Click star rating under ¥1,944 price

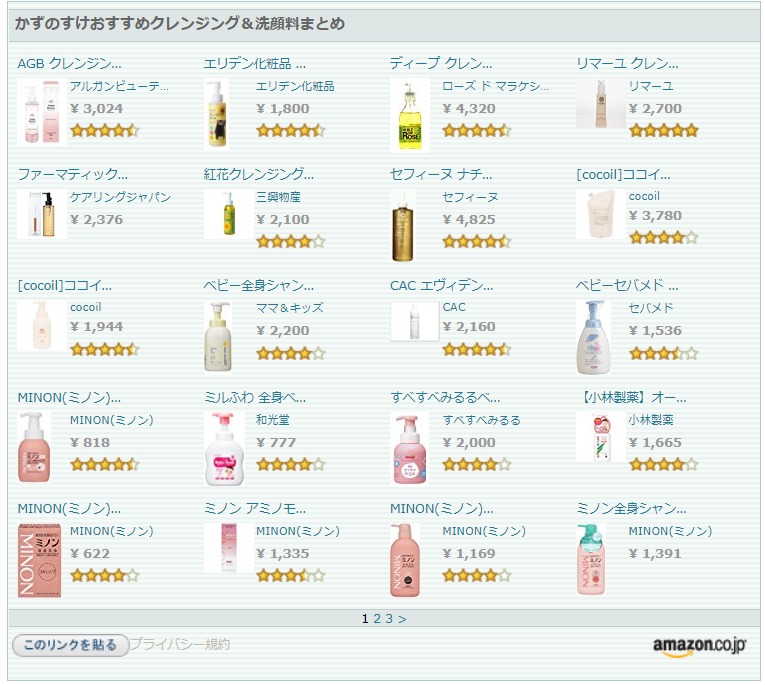(105, 349)
